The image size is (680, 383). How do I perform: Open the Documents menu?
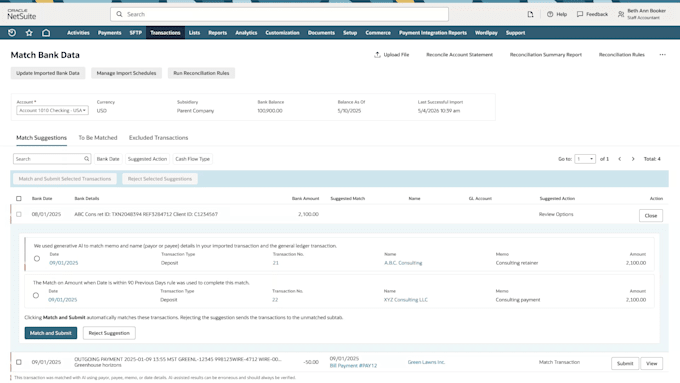click(321, 33)
